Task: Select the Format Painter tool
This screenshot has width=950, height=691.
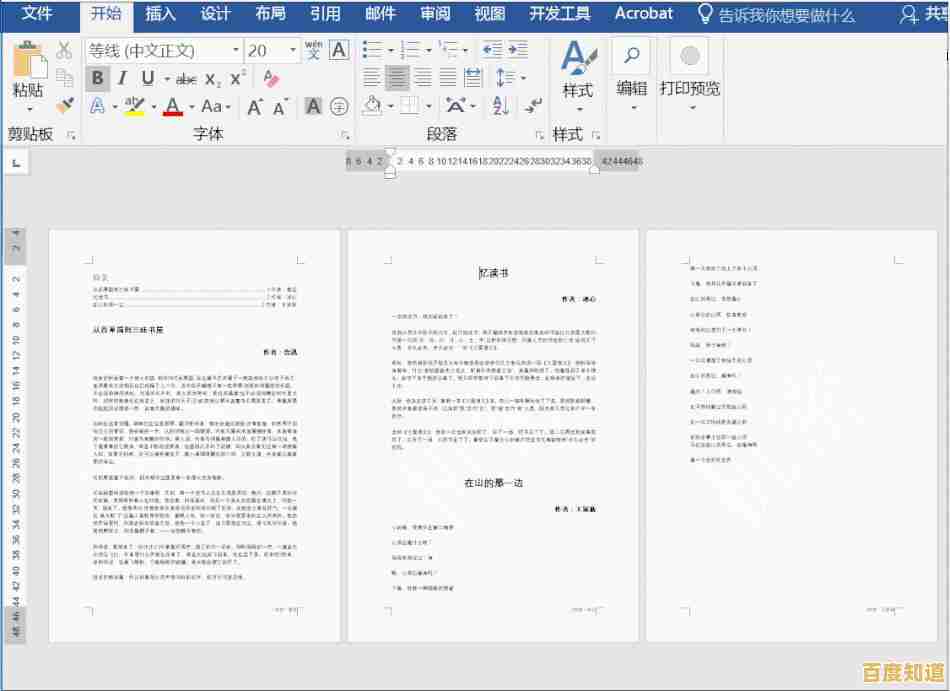Action: [x=64, y=105]
